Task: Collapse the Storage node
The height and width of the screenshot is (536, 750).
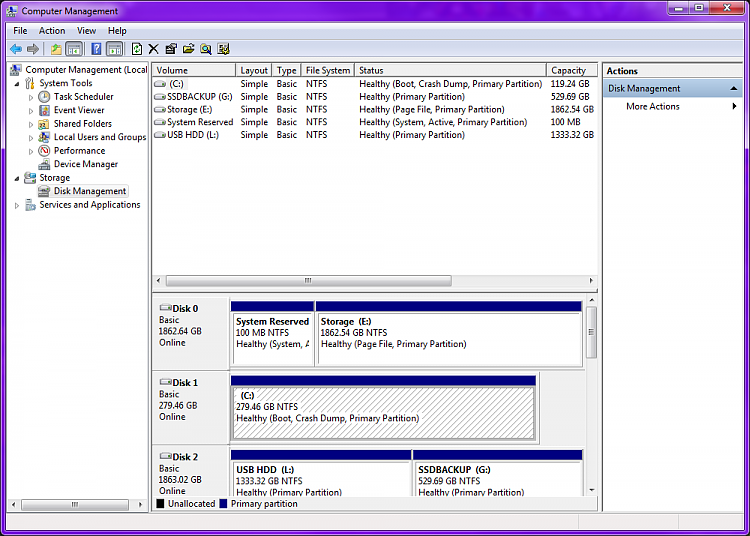Action: tap(17, 178)
